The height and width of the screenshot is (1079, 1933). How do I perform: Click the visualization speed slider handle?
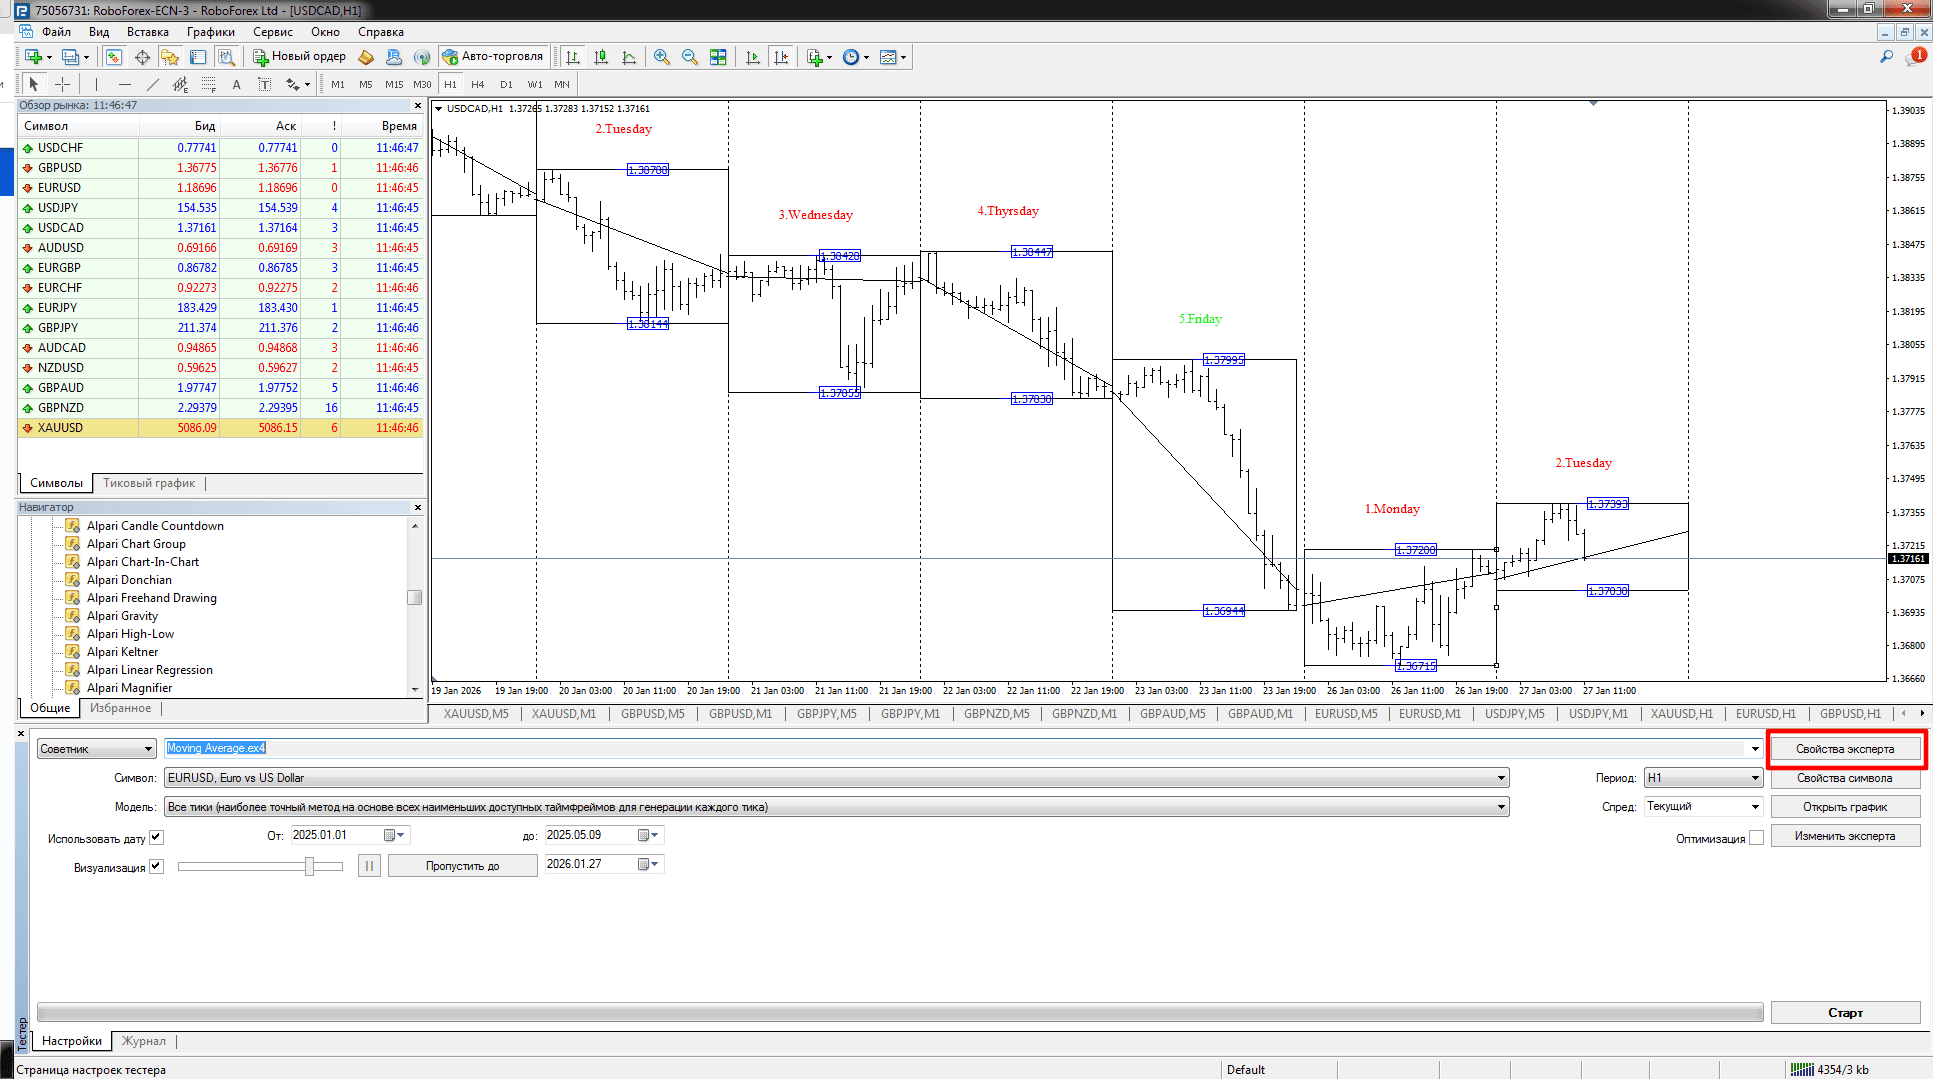[310, 866]
